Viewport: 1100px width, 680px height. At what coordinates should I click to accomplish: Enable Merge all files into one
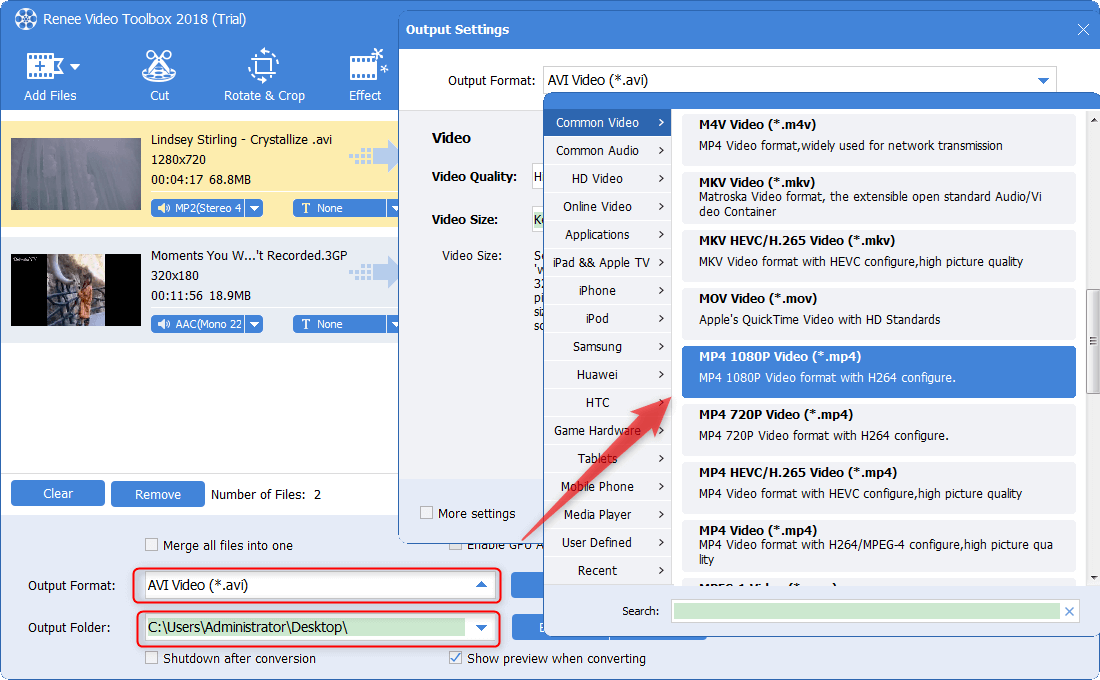pyautogui.click(x=152, y=545)
